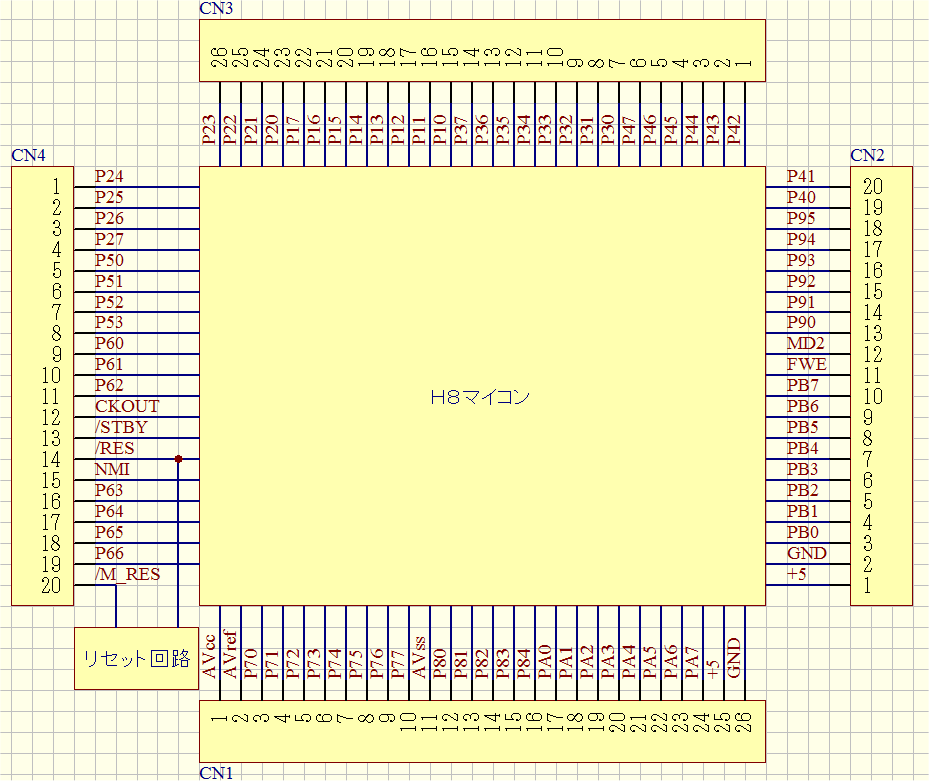Select the P60 net label

109,343
